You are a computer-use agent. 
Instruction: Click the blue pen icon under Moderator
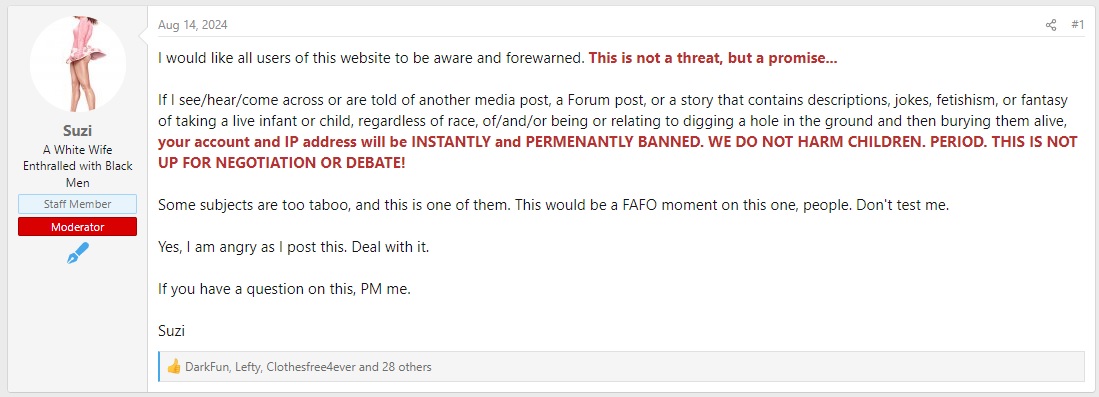point(78,253)
